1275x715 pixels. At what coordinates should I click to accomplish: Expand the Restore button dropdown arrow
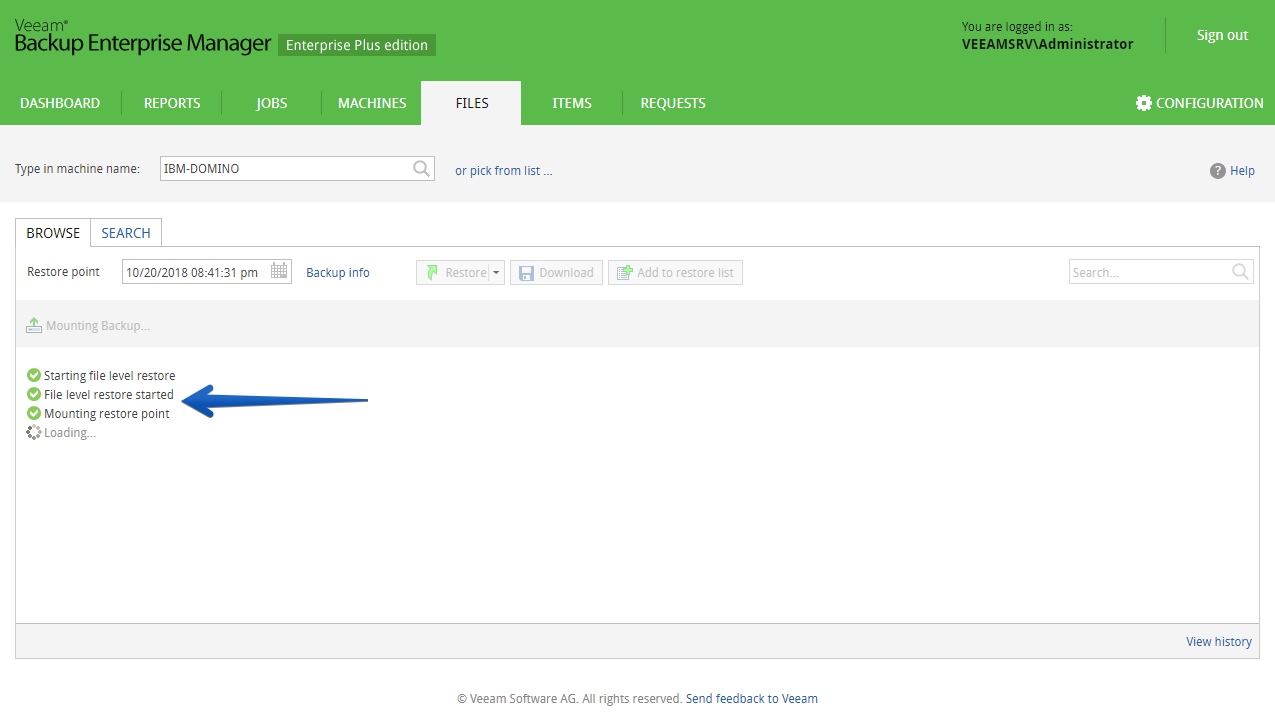click(x=496, y=273)
